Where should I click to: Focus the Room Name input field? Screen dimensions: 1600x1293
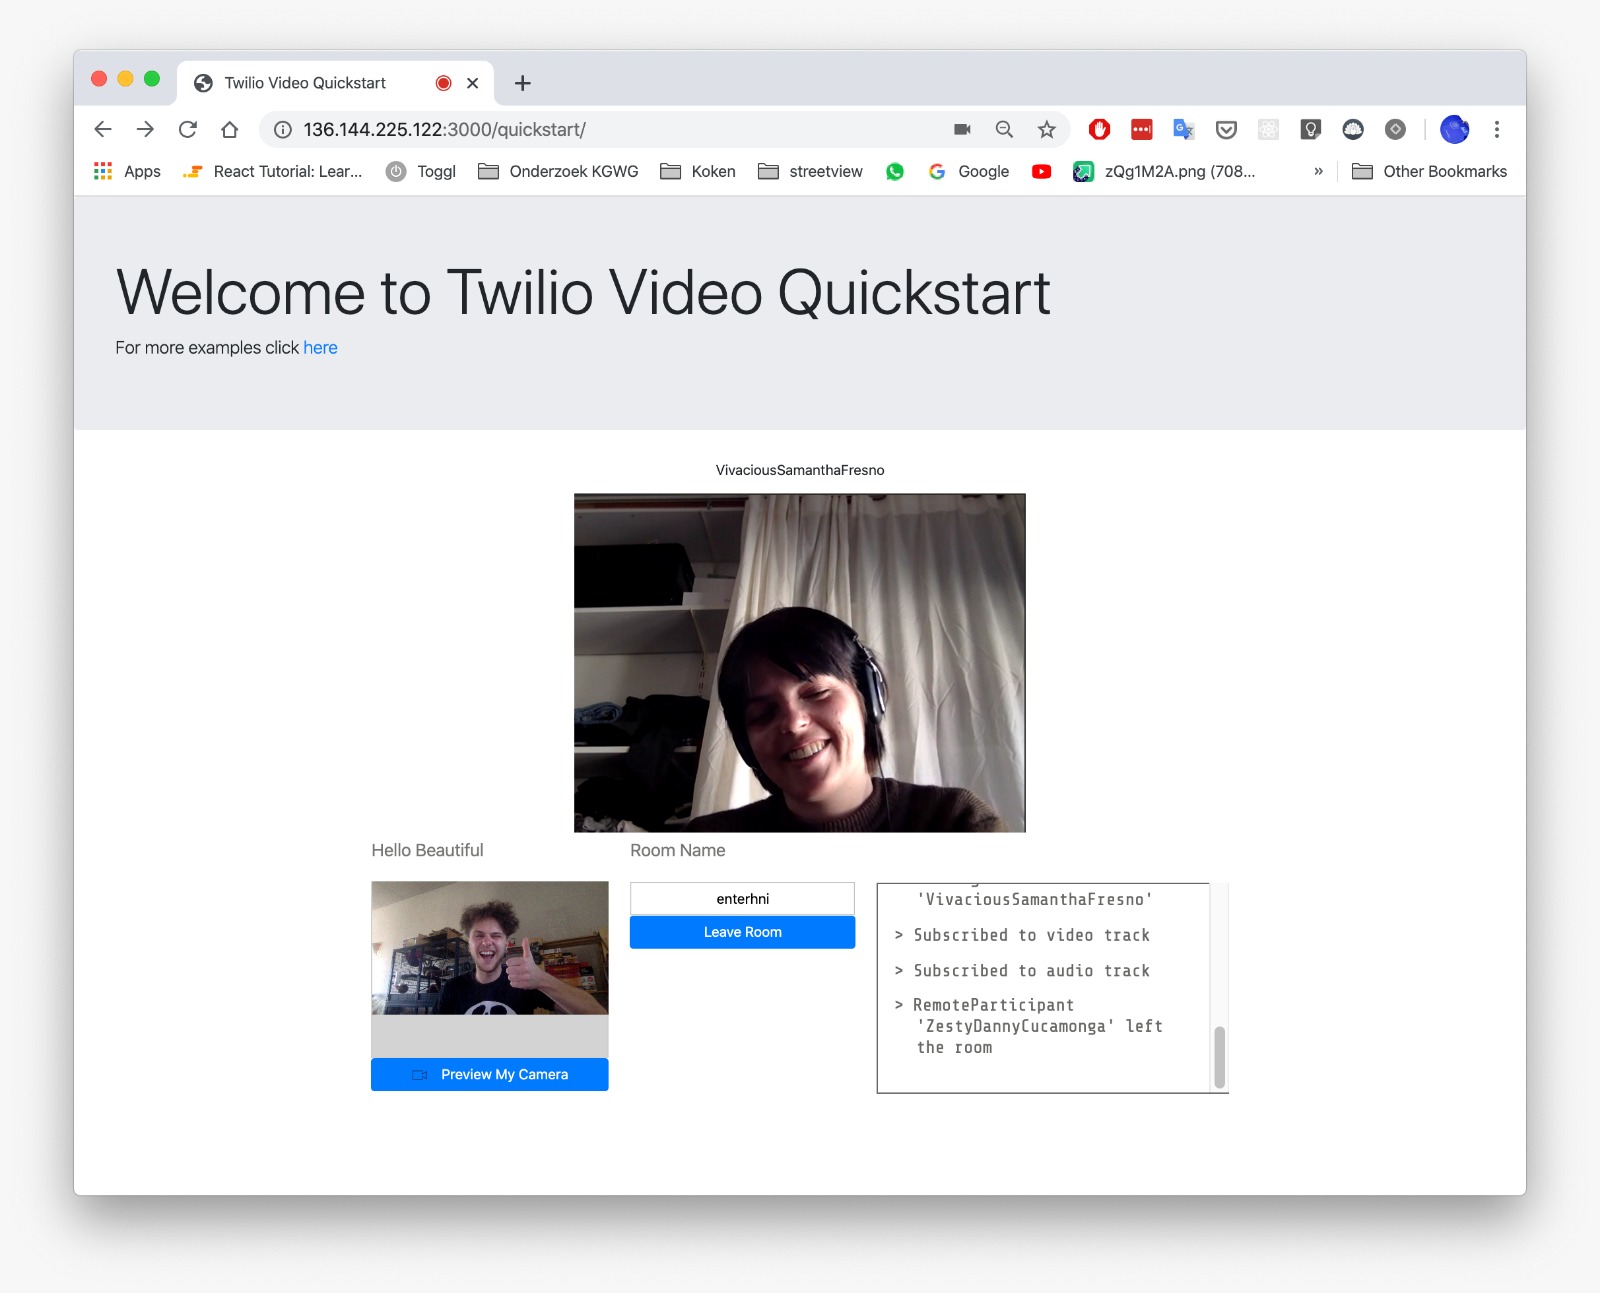pyautogui.click(x=742, y=898)
